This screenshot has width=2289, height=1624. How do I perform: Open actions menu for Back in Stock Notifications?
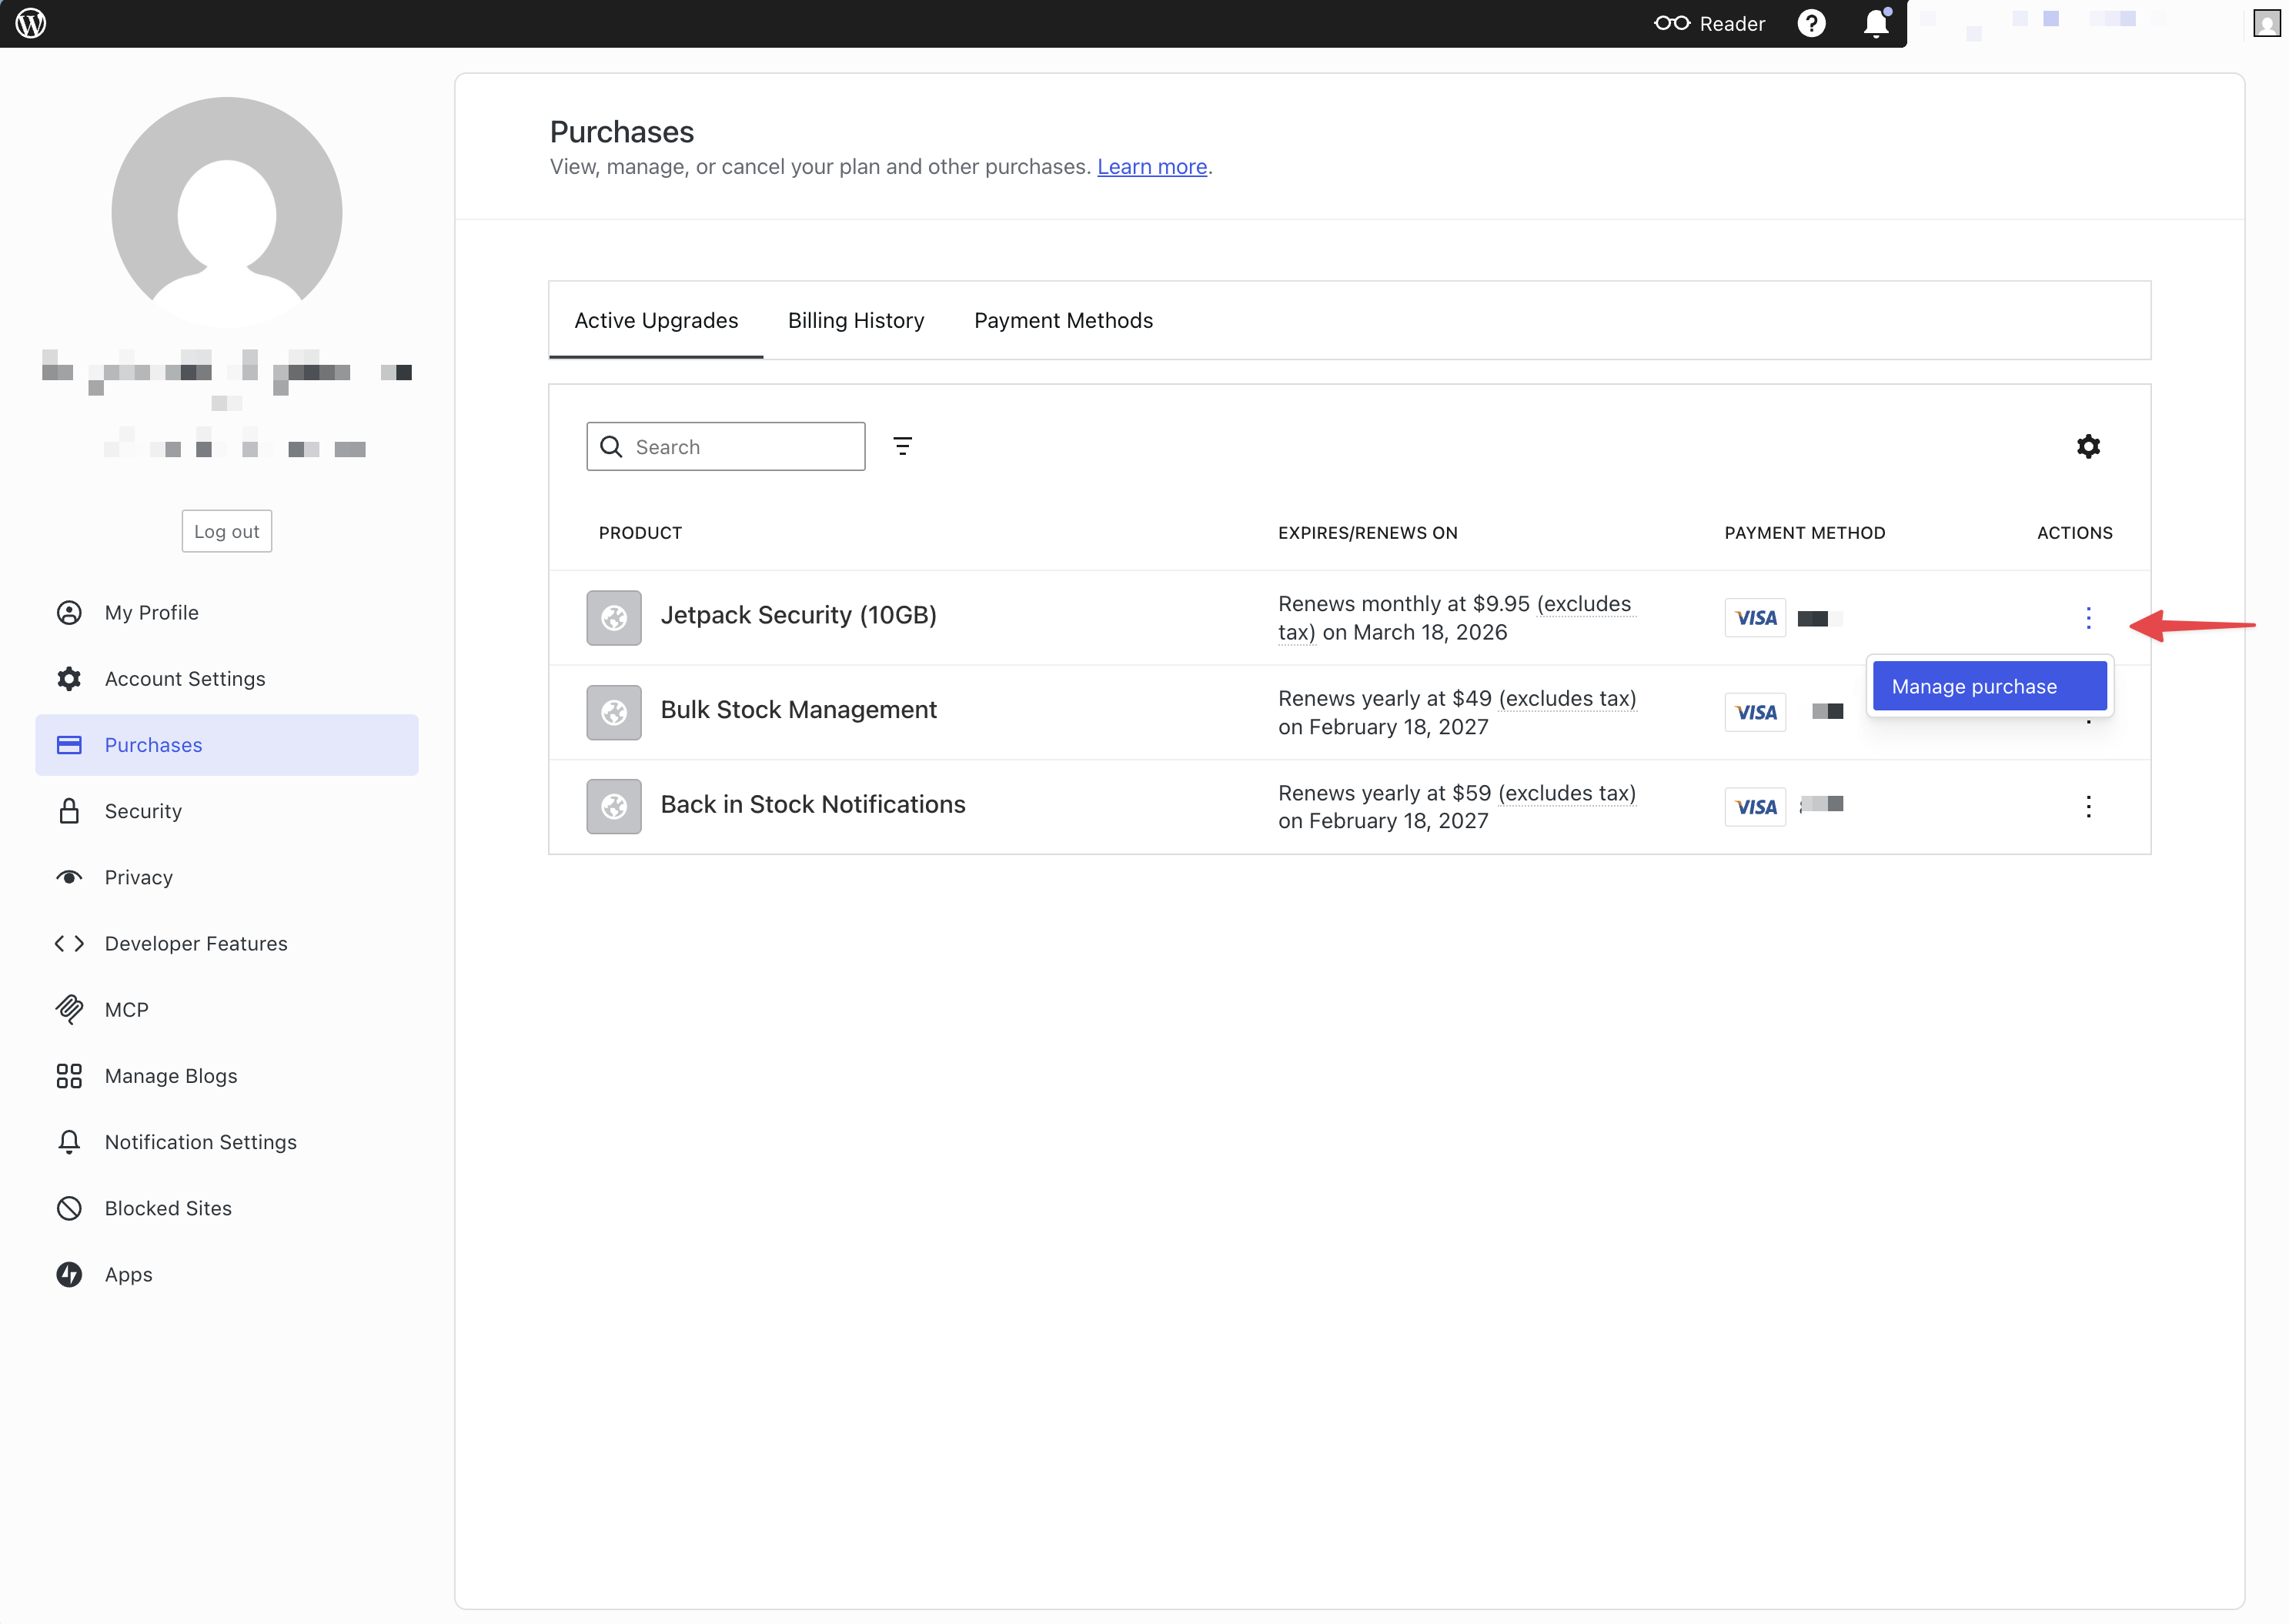(2088, 807)
